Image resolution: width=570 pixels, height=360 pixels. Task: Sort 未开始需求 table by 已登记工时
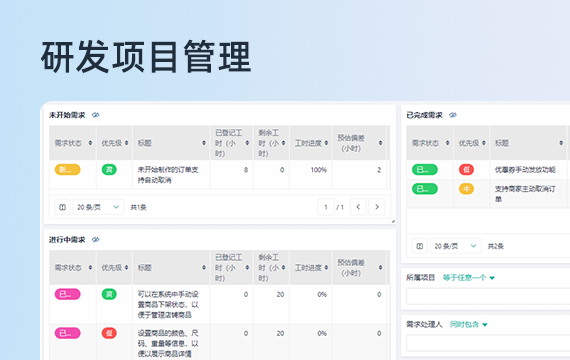point(247,143)
